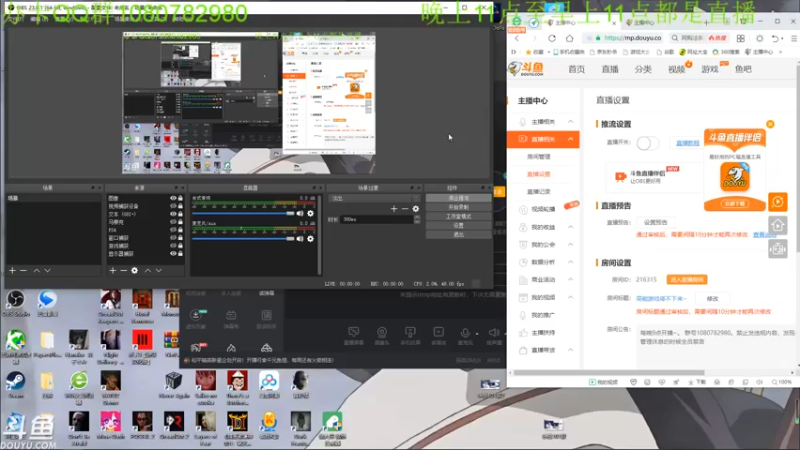Open the browser extensions grid icon
The image size is (800, 450).
(x=740, y=38)
